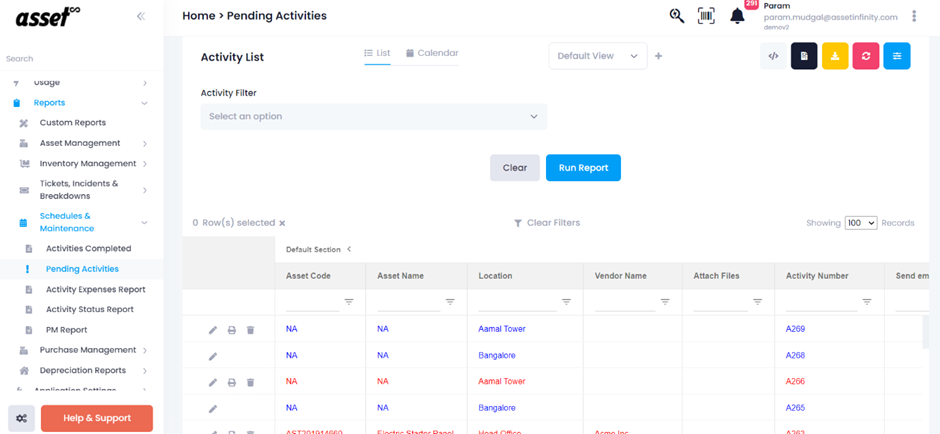The height and width of the screenshot is (434, 940).
Task: Open notifications bell icon
Action: (737, 16)
